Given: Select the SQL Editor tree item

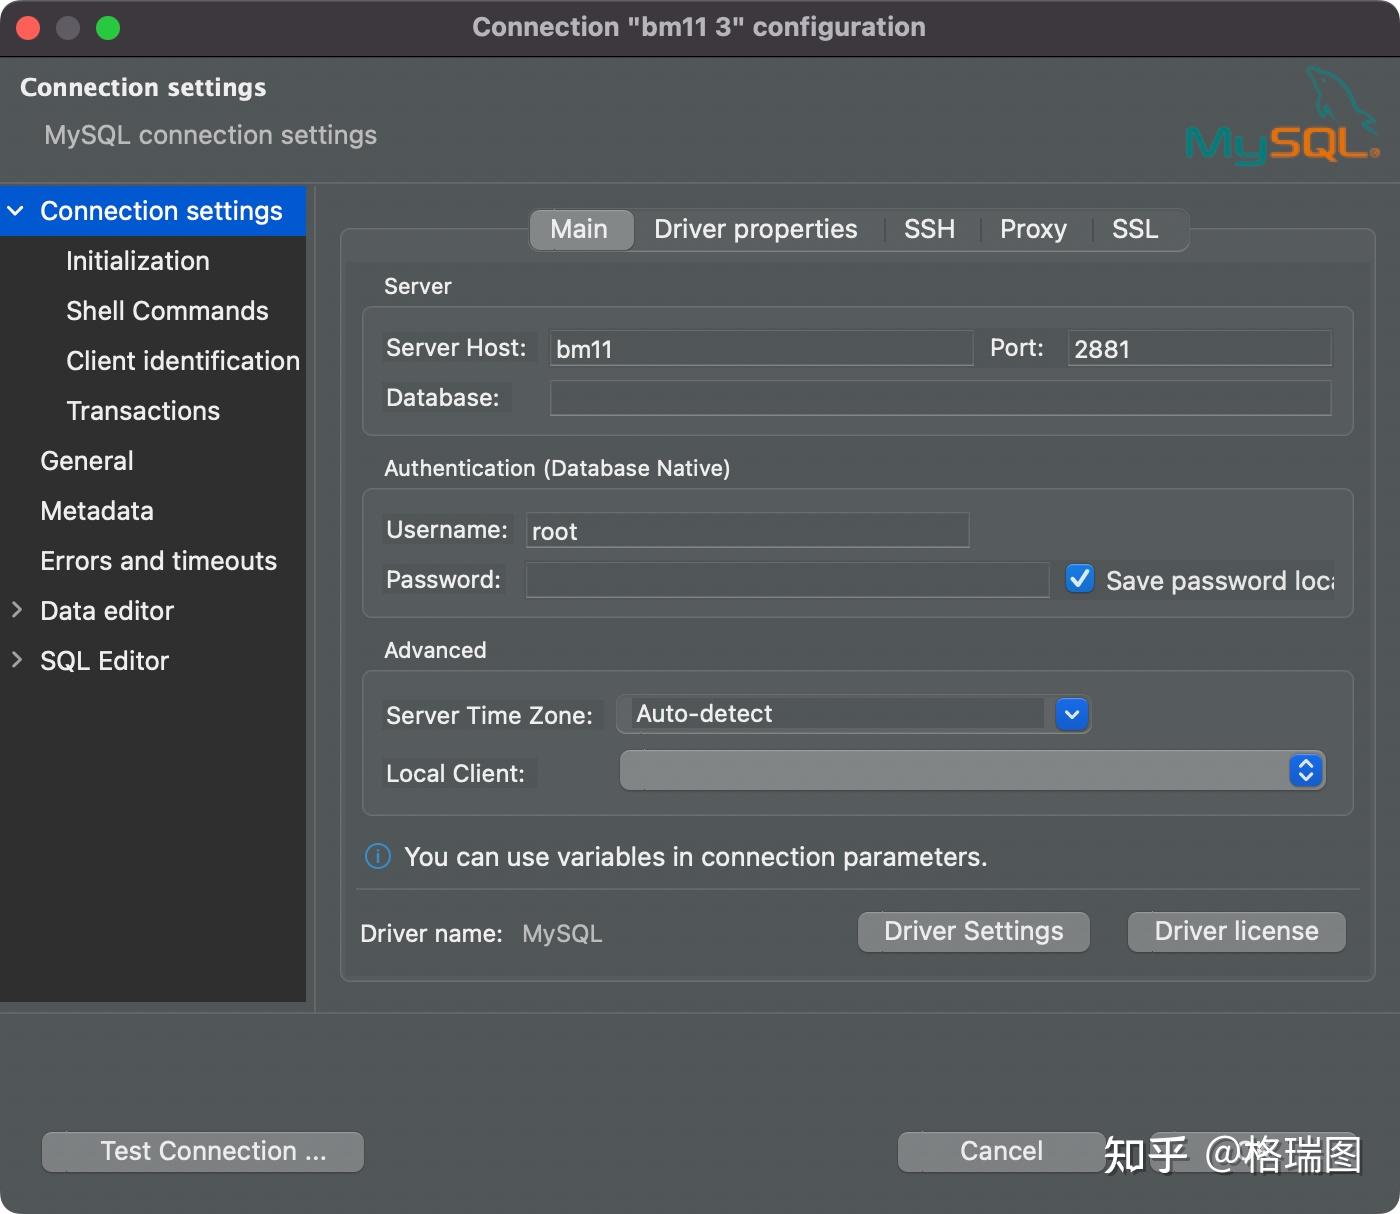Looking at the screenshot, I should coord(153,661).
